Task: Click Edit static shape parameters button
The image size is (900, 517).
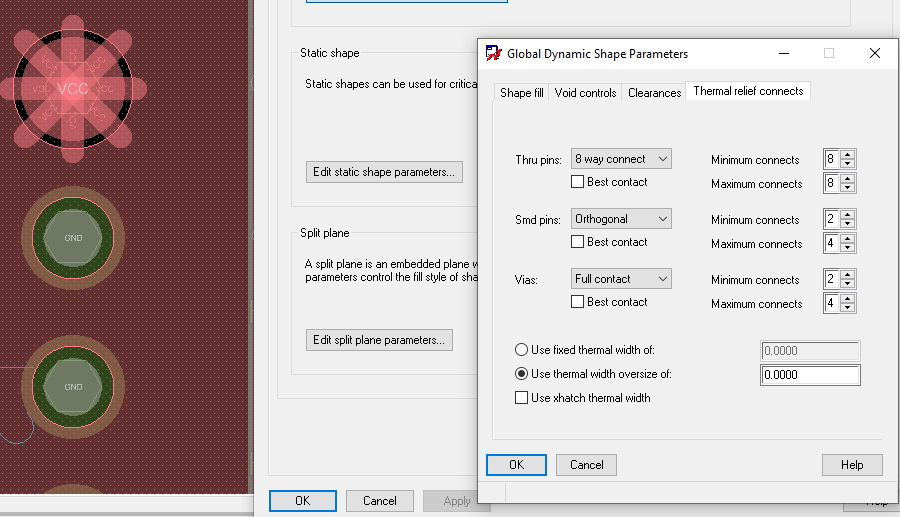Action: [x=384, y=172]
